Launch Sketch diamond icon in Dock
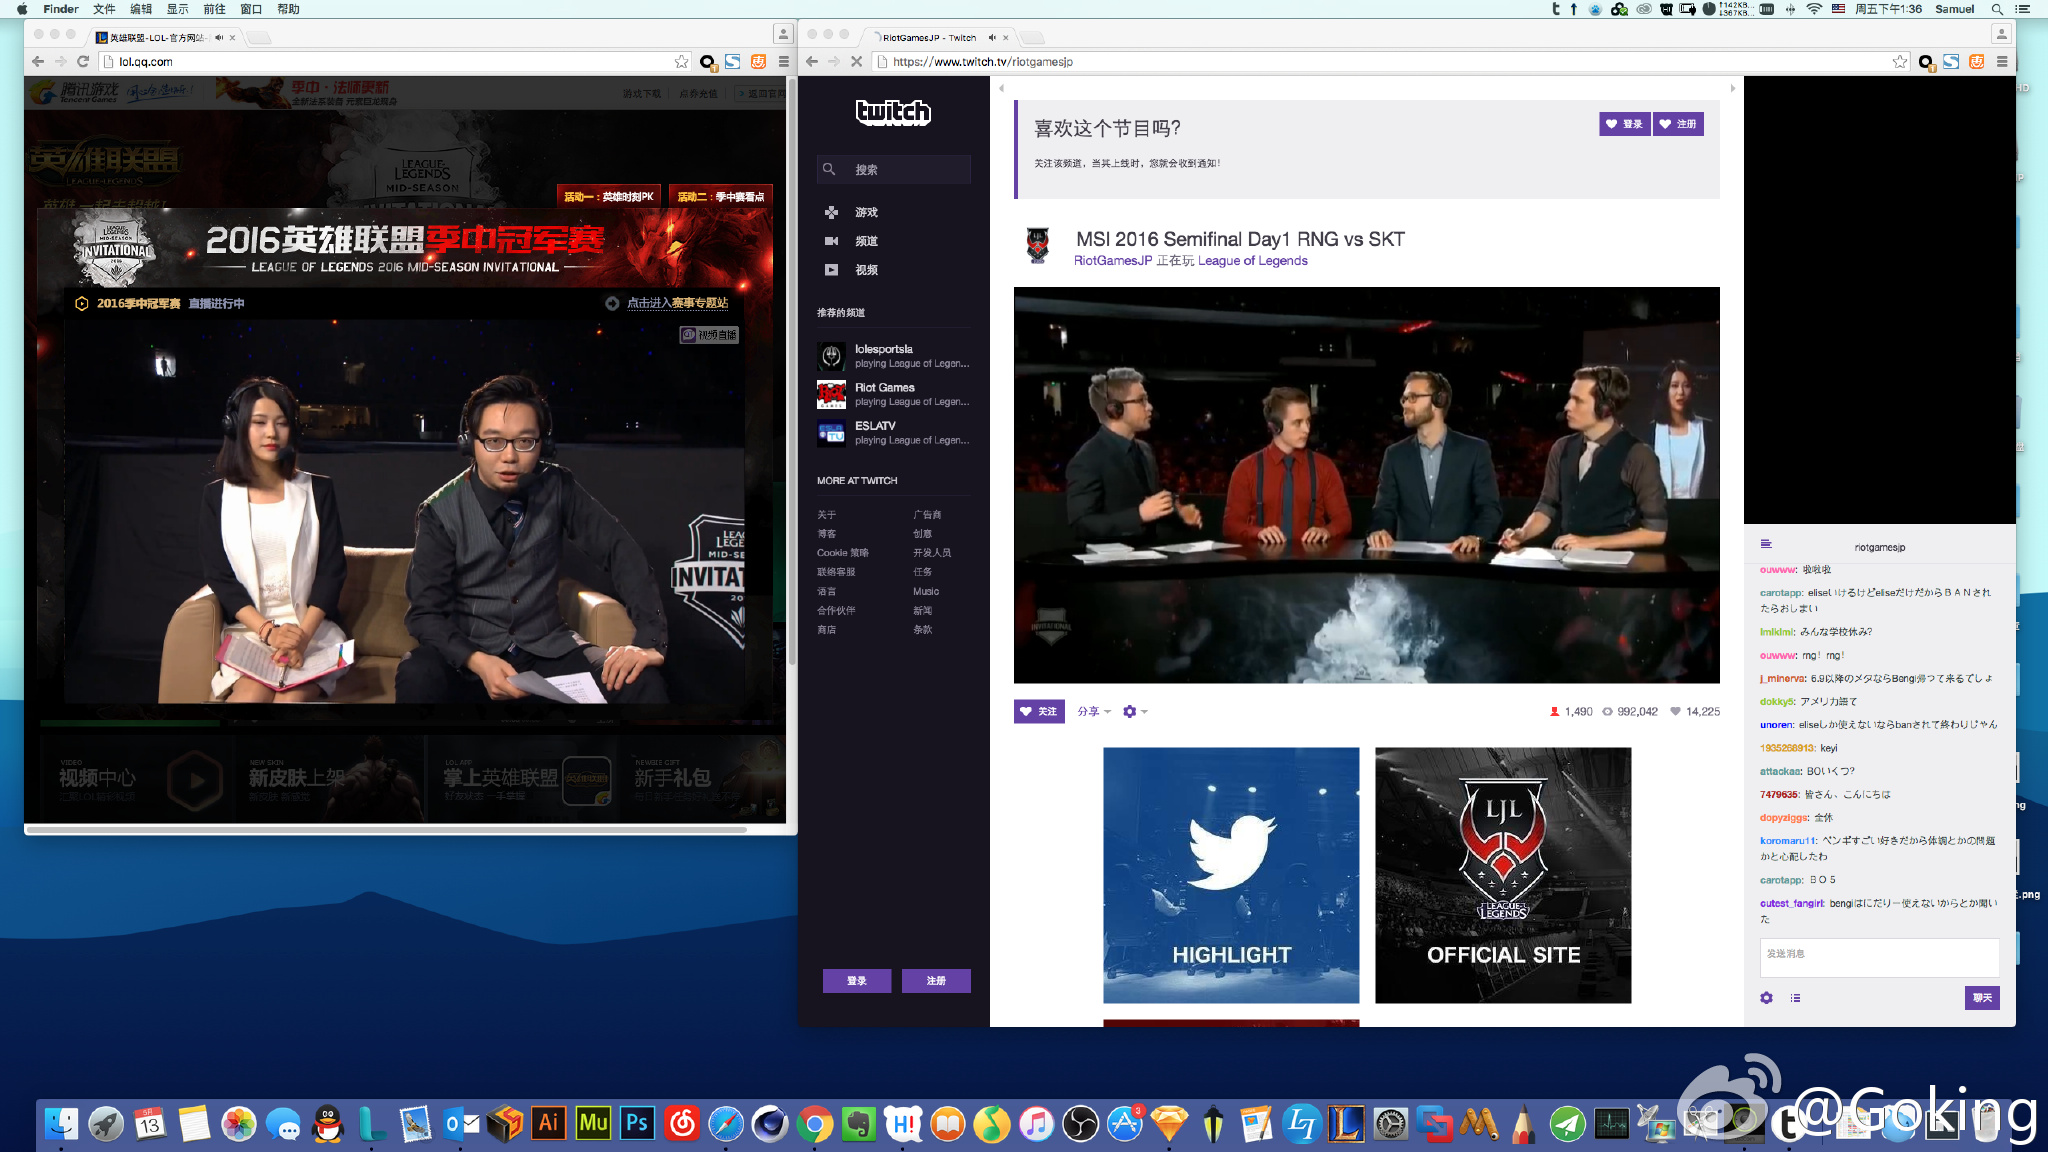The width and height of the screenshot is (2048, 1152). [1169, 1124]
